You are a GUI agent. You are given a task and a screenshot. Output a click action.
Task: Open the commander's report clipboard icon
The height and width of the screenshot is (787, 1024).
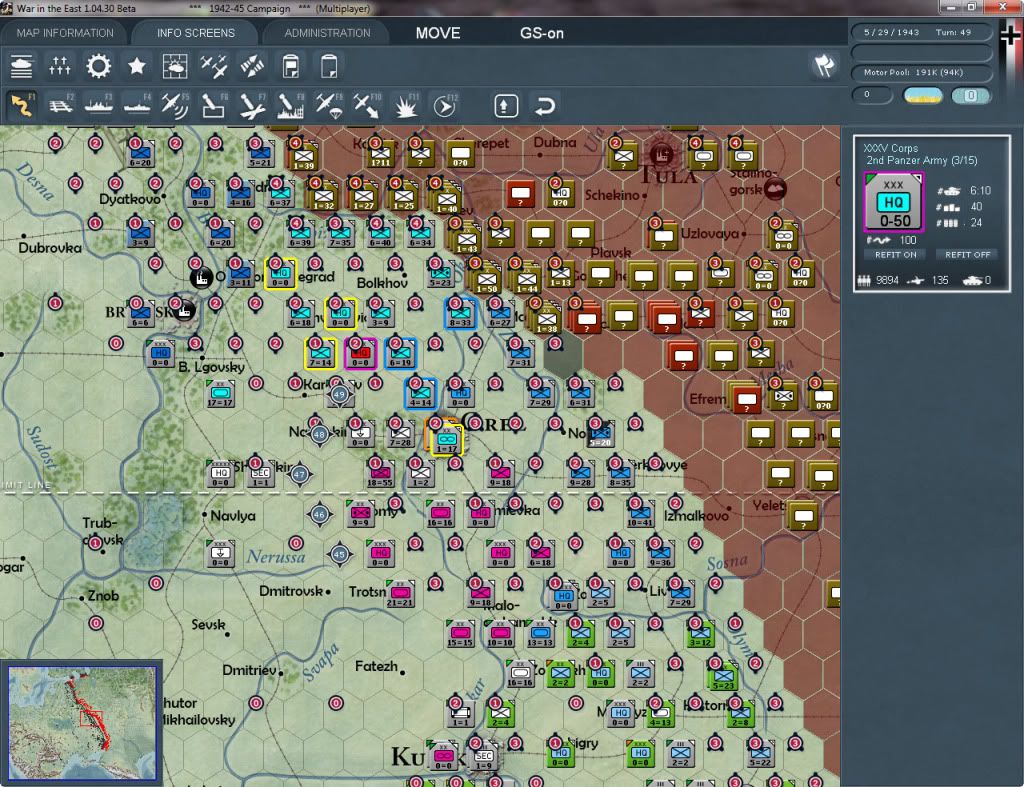tap(291, 67)
